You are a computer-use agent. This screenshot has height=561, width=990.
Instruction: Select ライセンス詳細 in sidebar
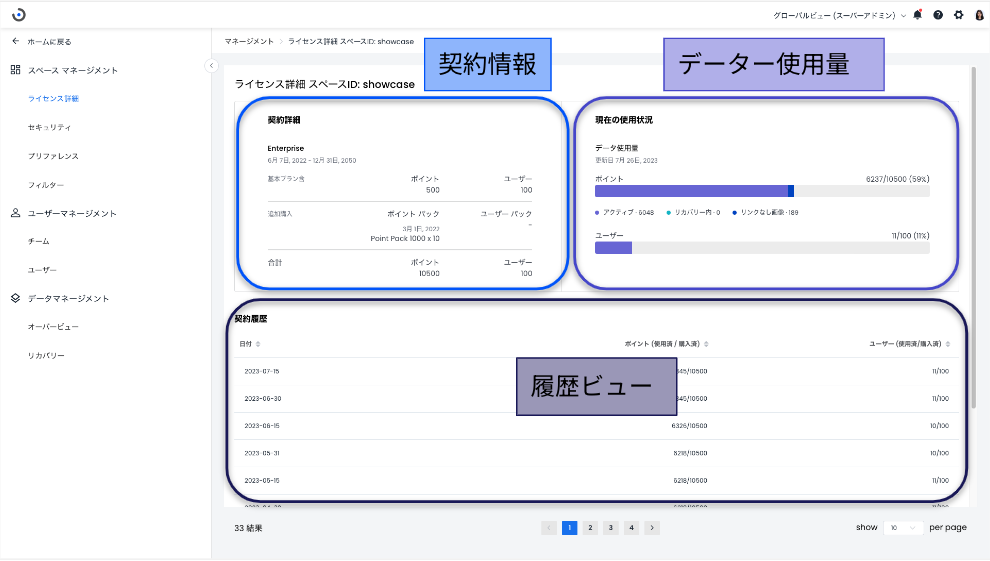[x=54, y=98]
